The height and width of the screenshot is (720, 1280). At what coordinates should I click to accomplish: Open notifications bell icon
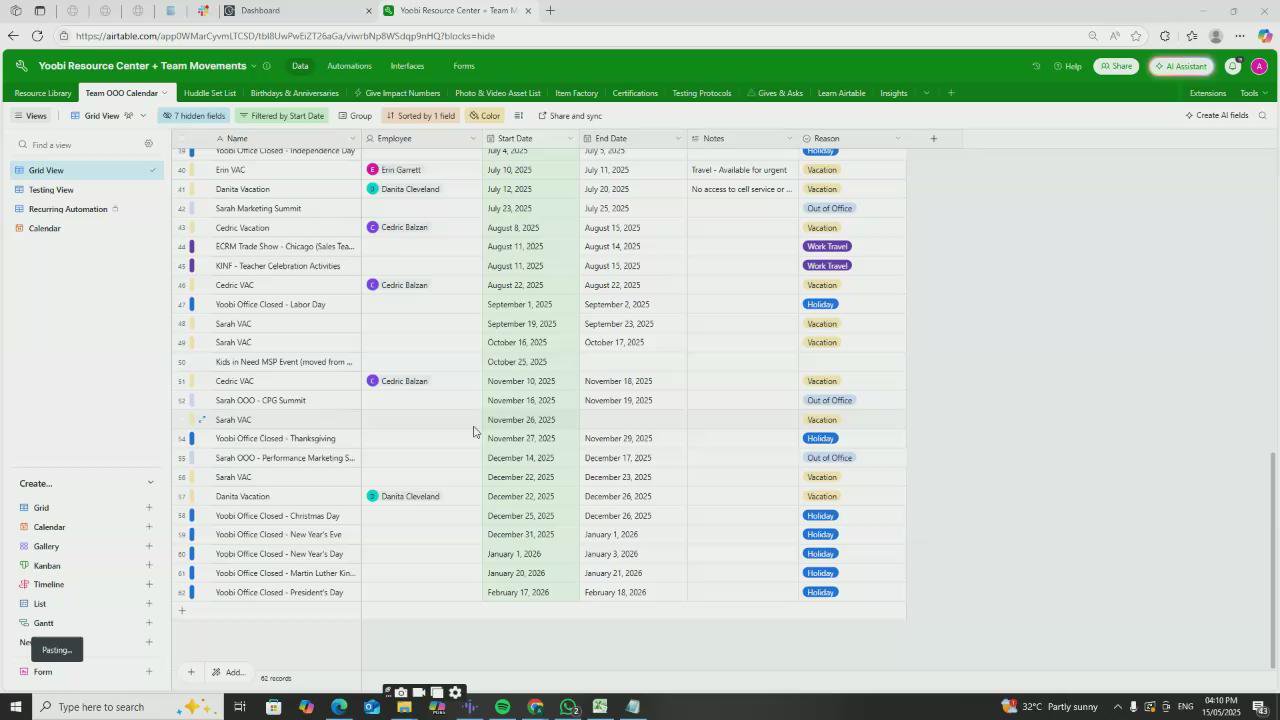pyautogui.click(x=1233, y=66)
